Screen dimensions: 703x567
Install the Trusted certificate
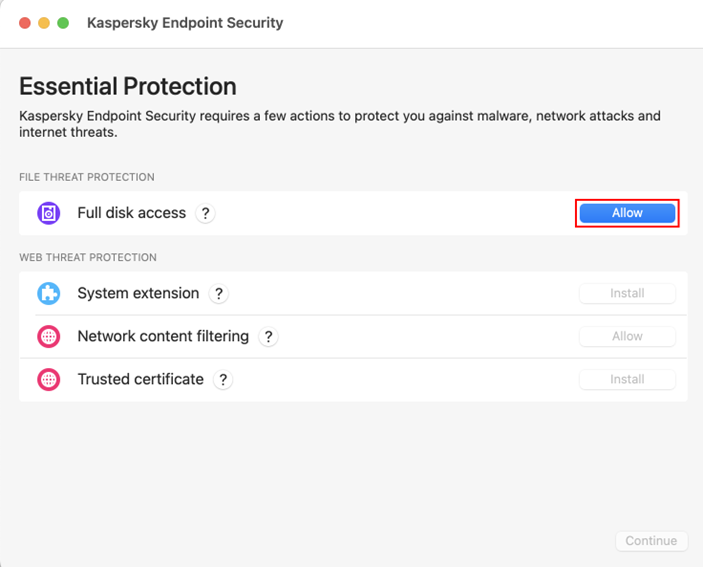click(627, 380)
